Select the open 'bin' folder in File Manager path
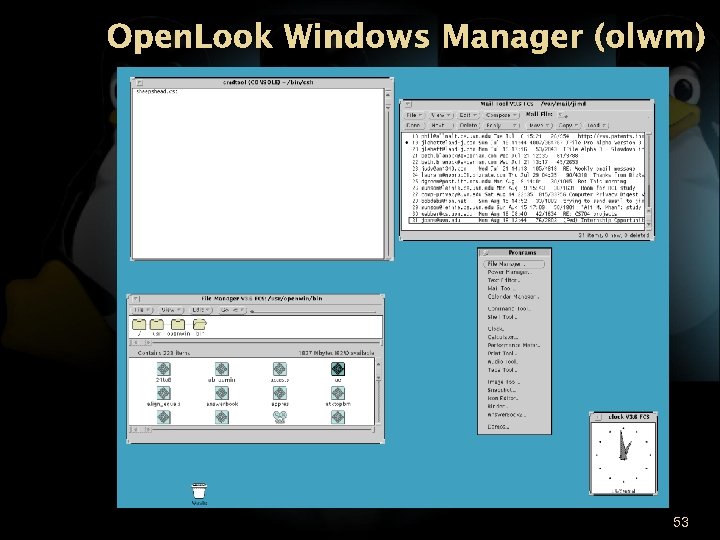 (x=200, y=325)
